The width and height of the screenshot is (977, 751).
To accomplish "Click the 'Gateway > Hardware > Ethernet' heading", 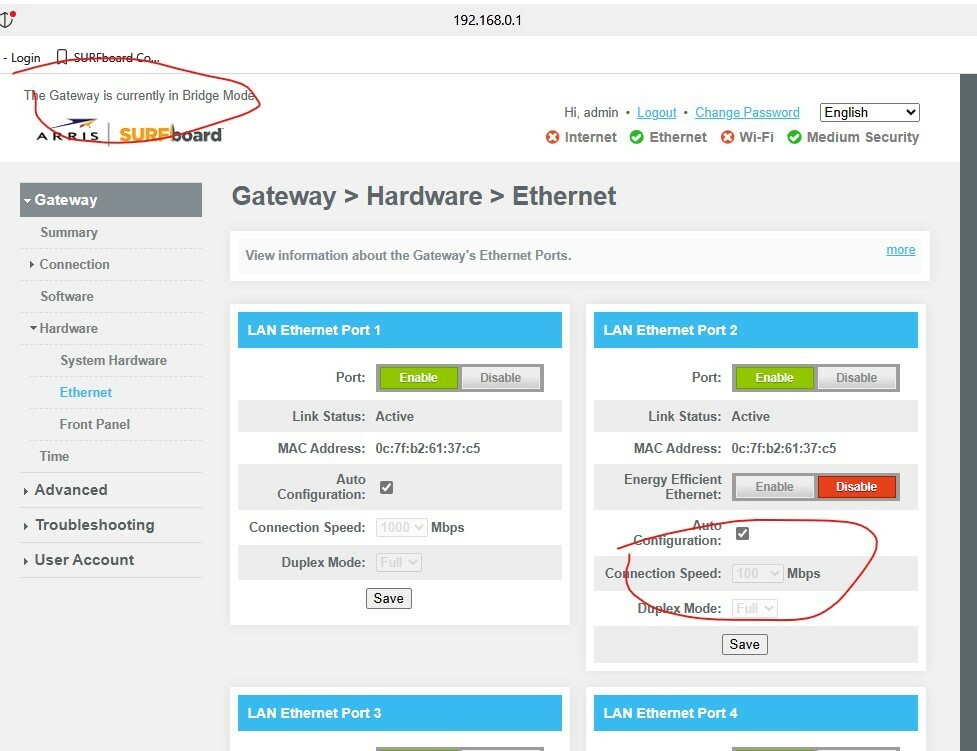I will [424, 196].
